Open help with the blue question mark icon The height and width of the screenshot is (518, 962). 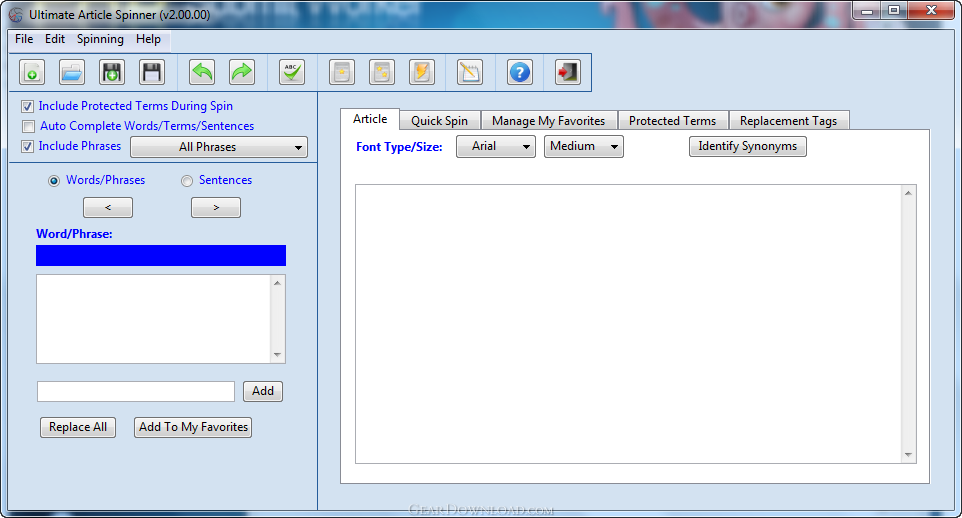pos(520,72)
